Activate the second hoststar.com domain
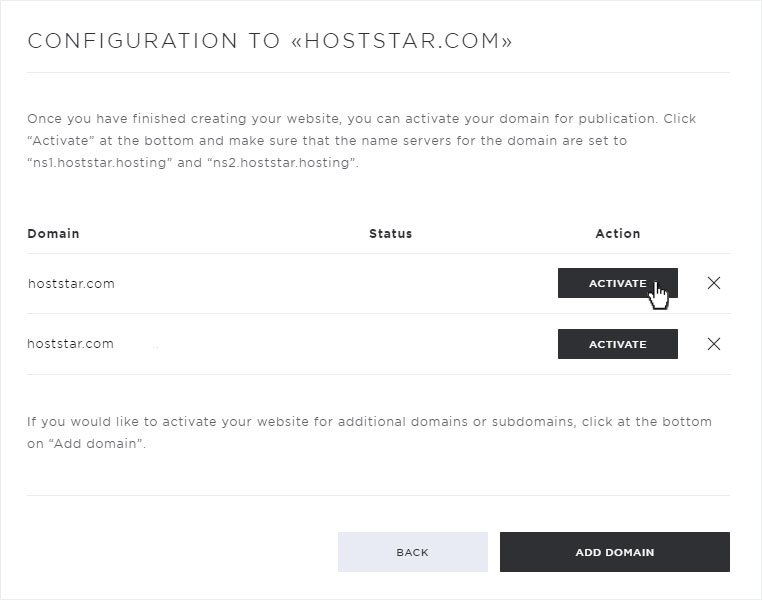Viewport: 762px width, 600px height. pyautogui.click(x=618, y=344)
